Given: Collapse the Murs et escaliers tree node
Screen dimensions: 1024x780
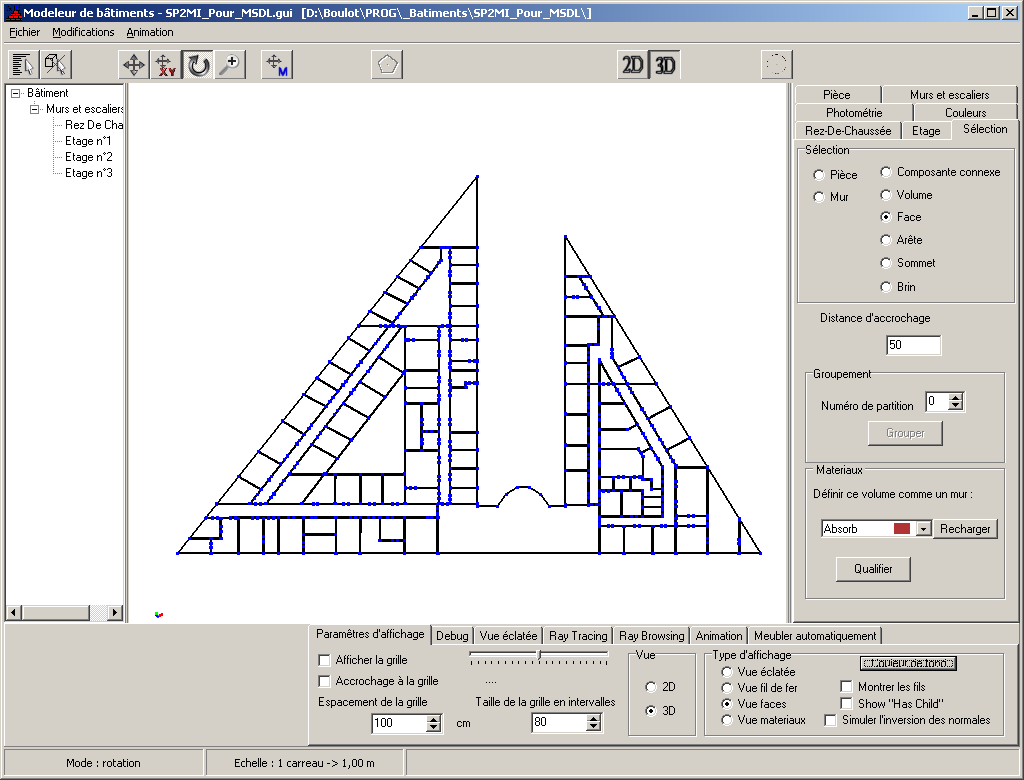Looking at the screenshot, I should coord(35,109).
